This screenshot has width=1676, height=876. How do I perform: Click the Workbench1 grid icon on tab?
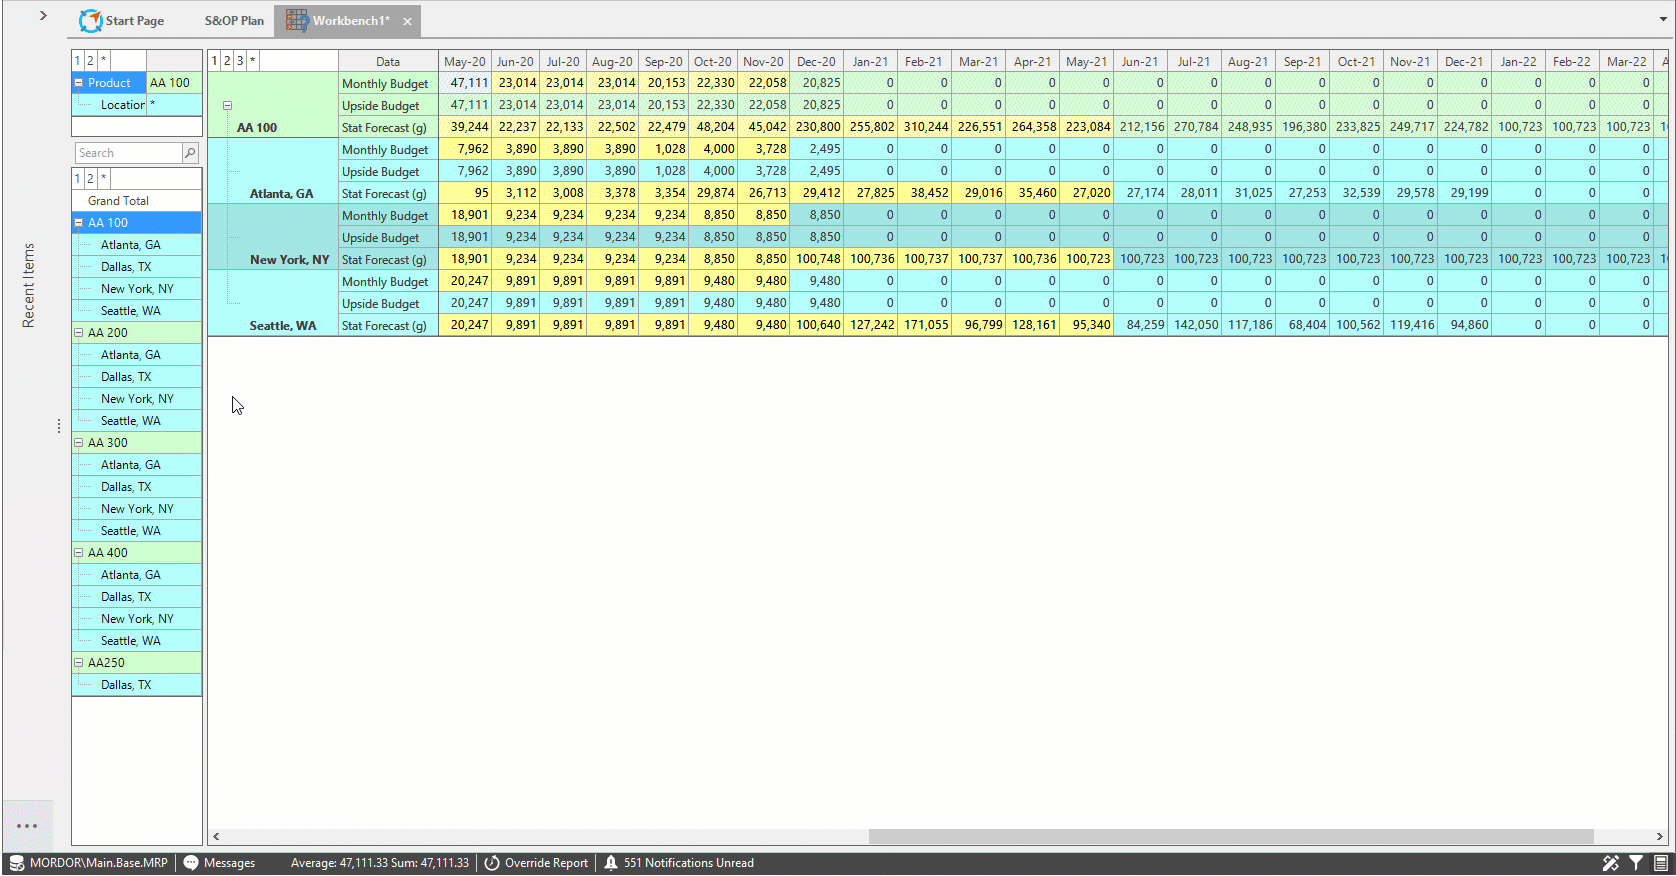(x=297, y=20)
